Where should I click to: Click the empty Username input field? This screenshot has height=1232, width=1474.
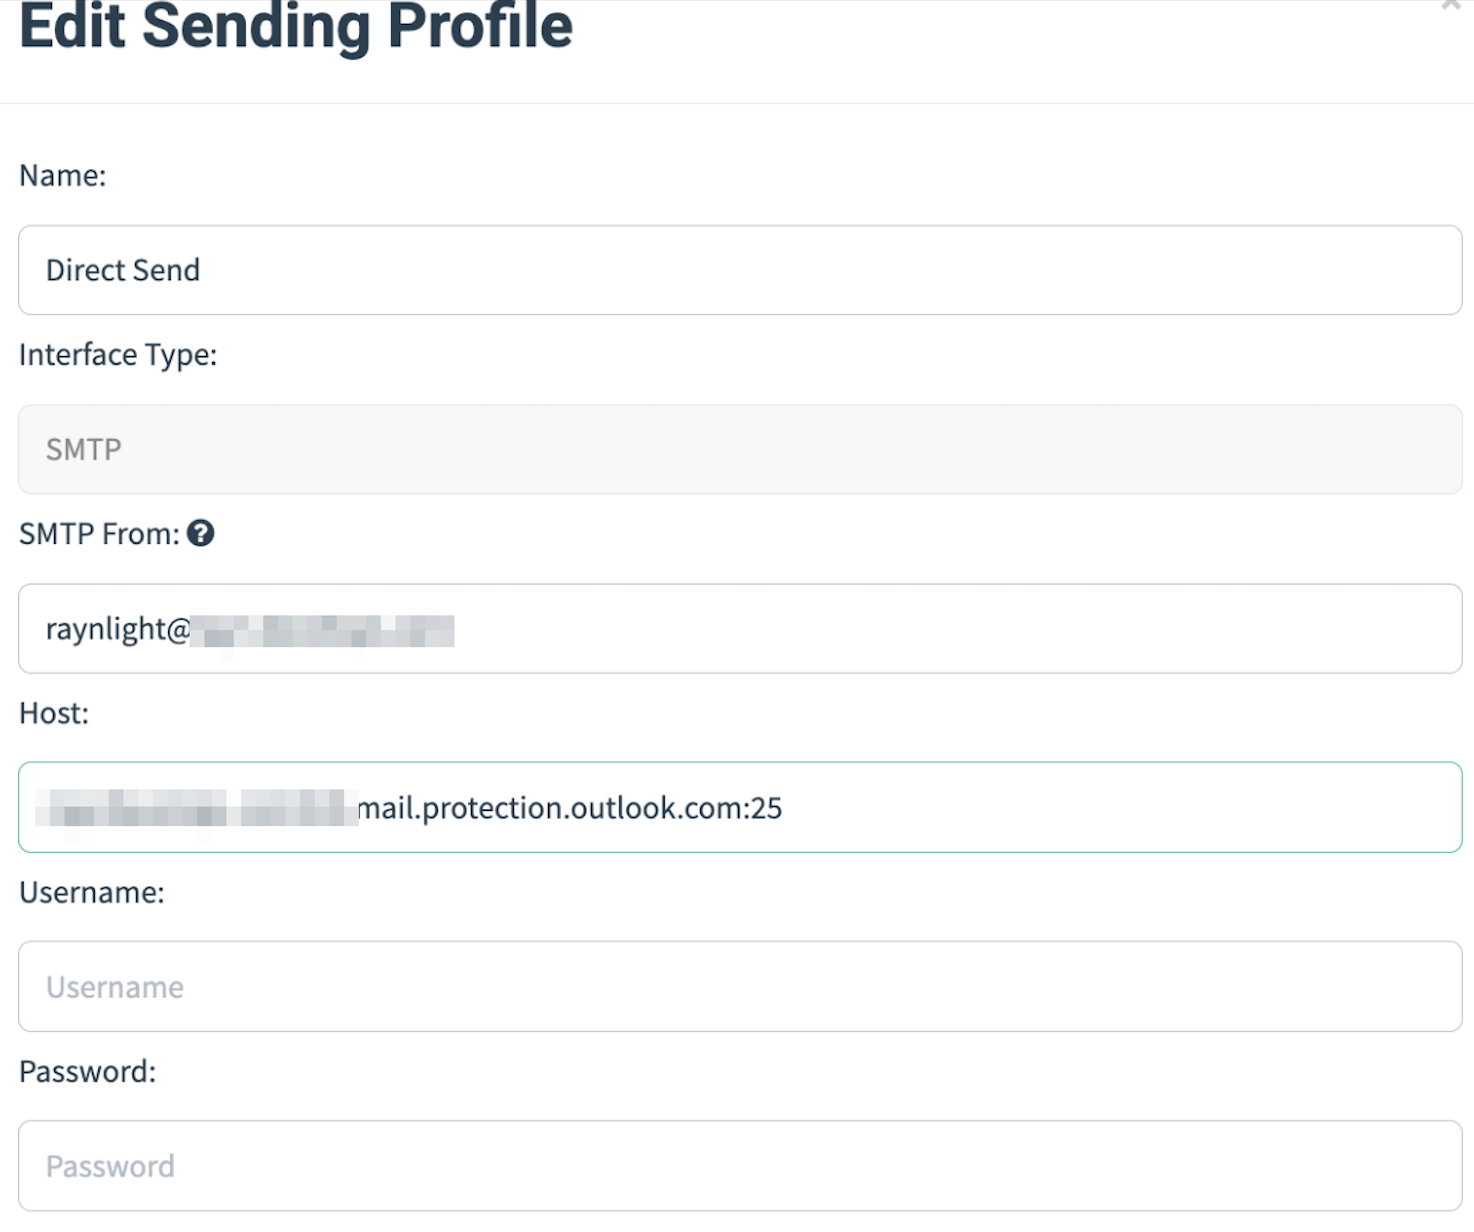click(x=700, y=987)
